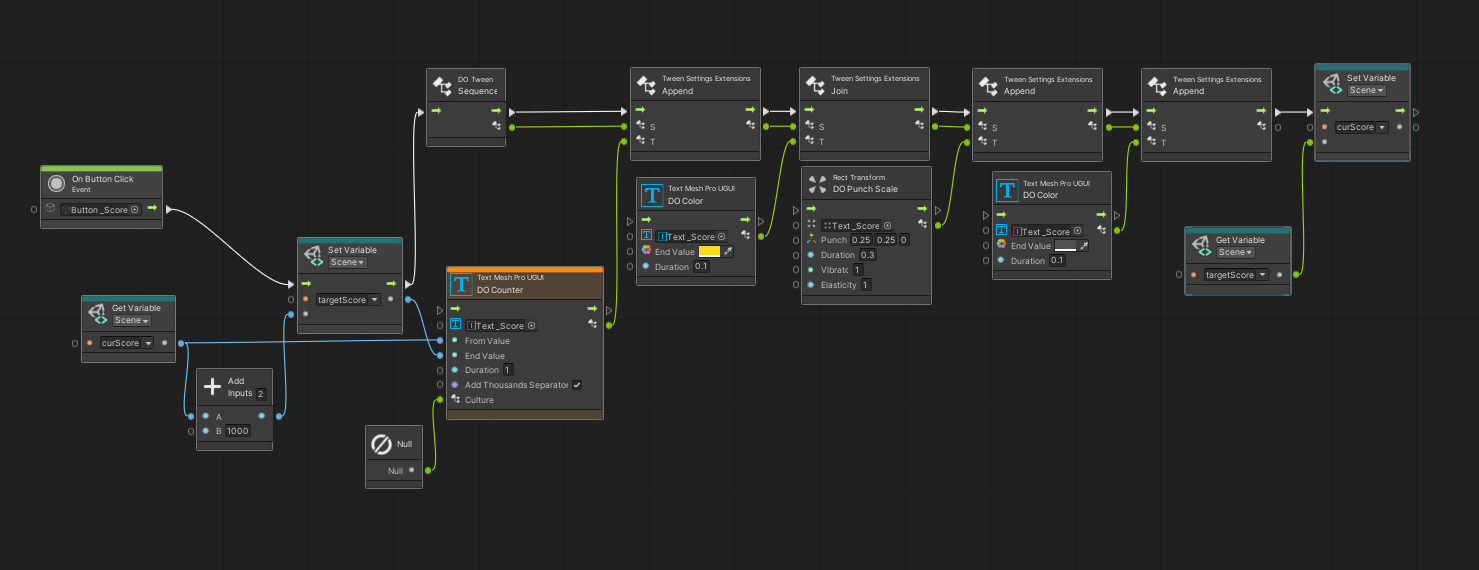The height and width of the screenshot is (570, 1479).
Task: Pick color with the yellow End Value eyedropper
Action: (728, 252)
